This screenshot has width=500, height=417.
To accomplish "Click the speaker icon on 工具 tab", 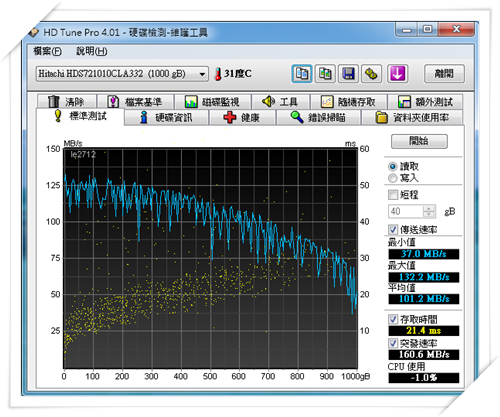I will (268, 101).
